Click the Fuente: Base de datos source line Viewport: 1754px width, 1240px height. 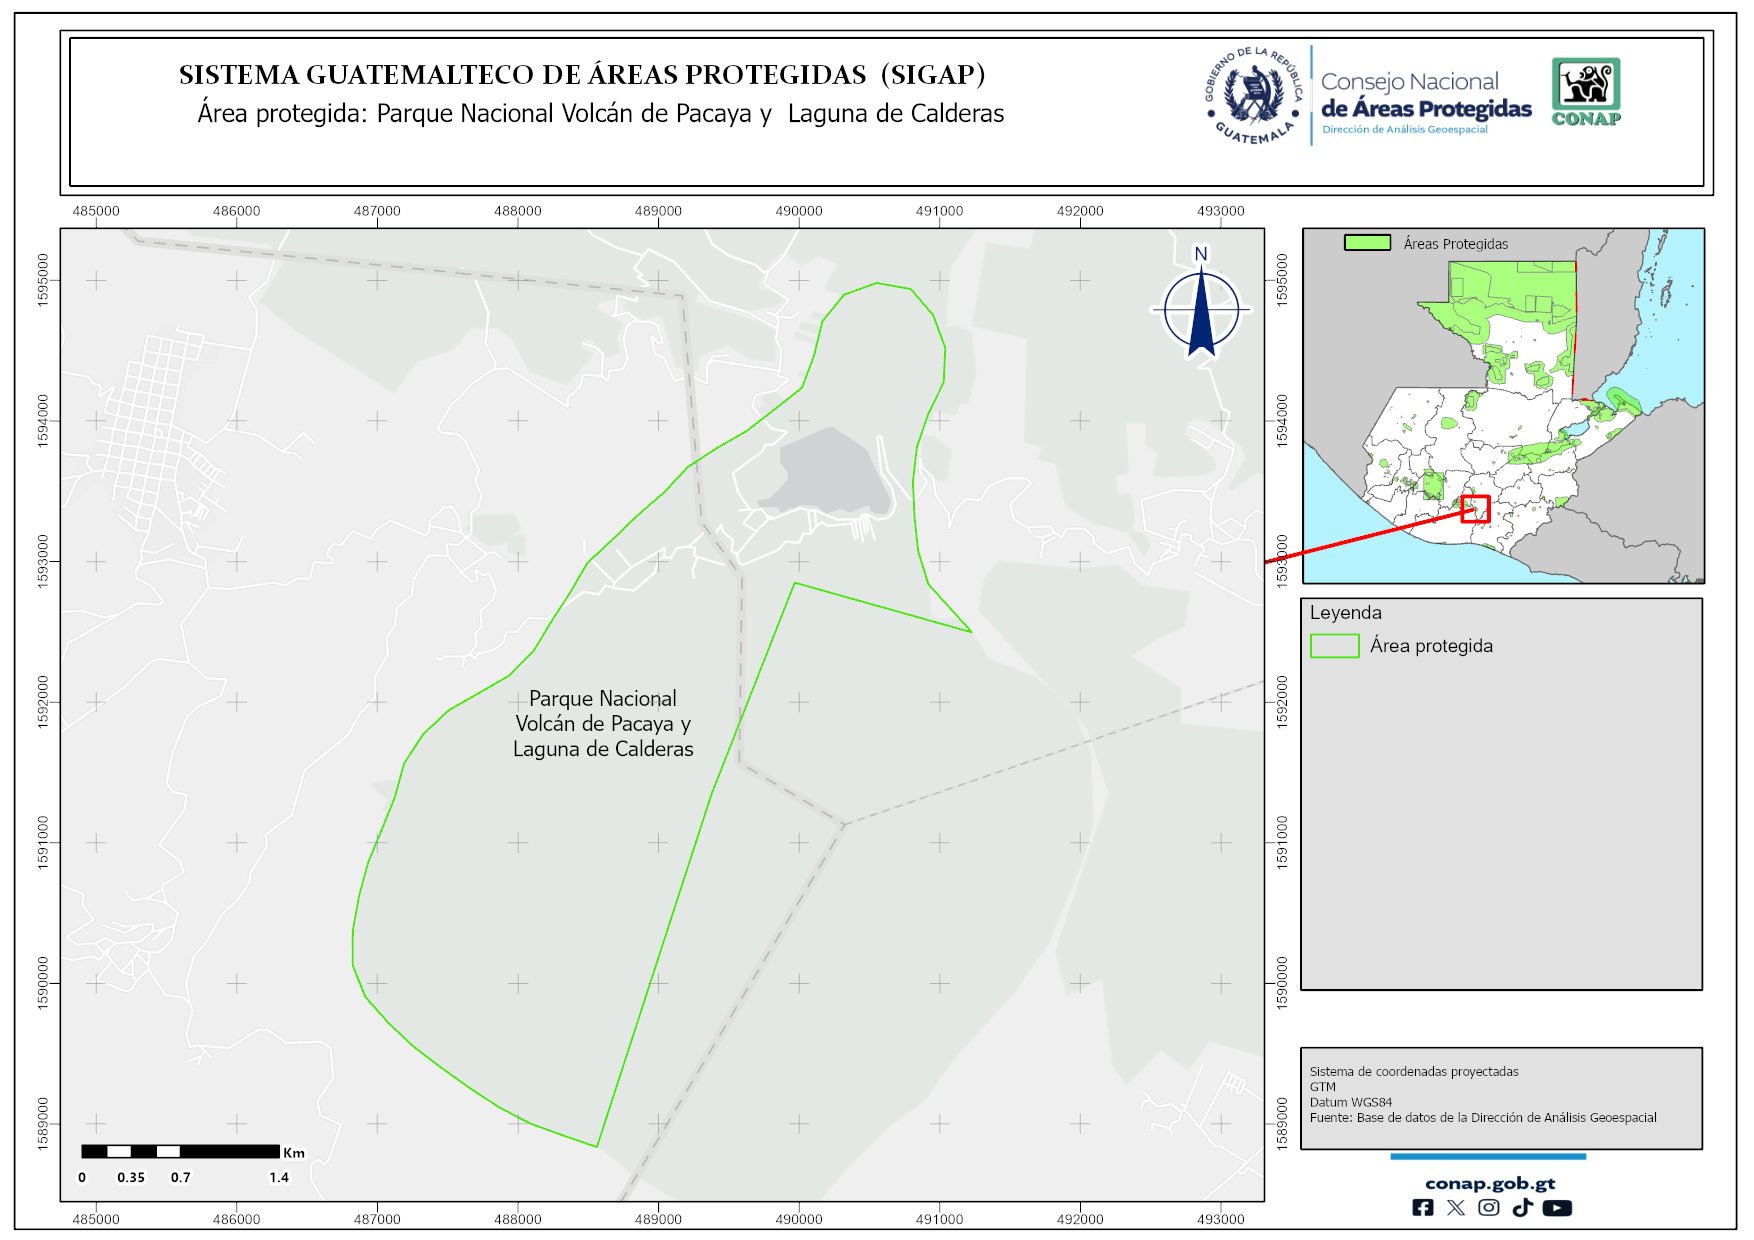1482,1118
